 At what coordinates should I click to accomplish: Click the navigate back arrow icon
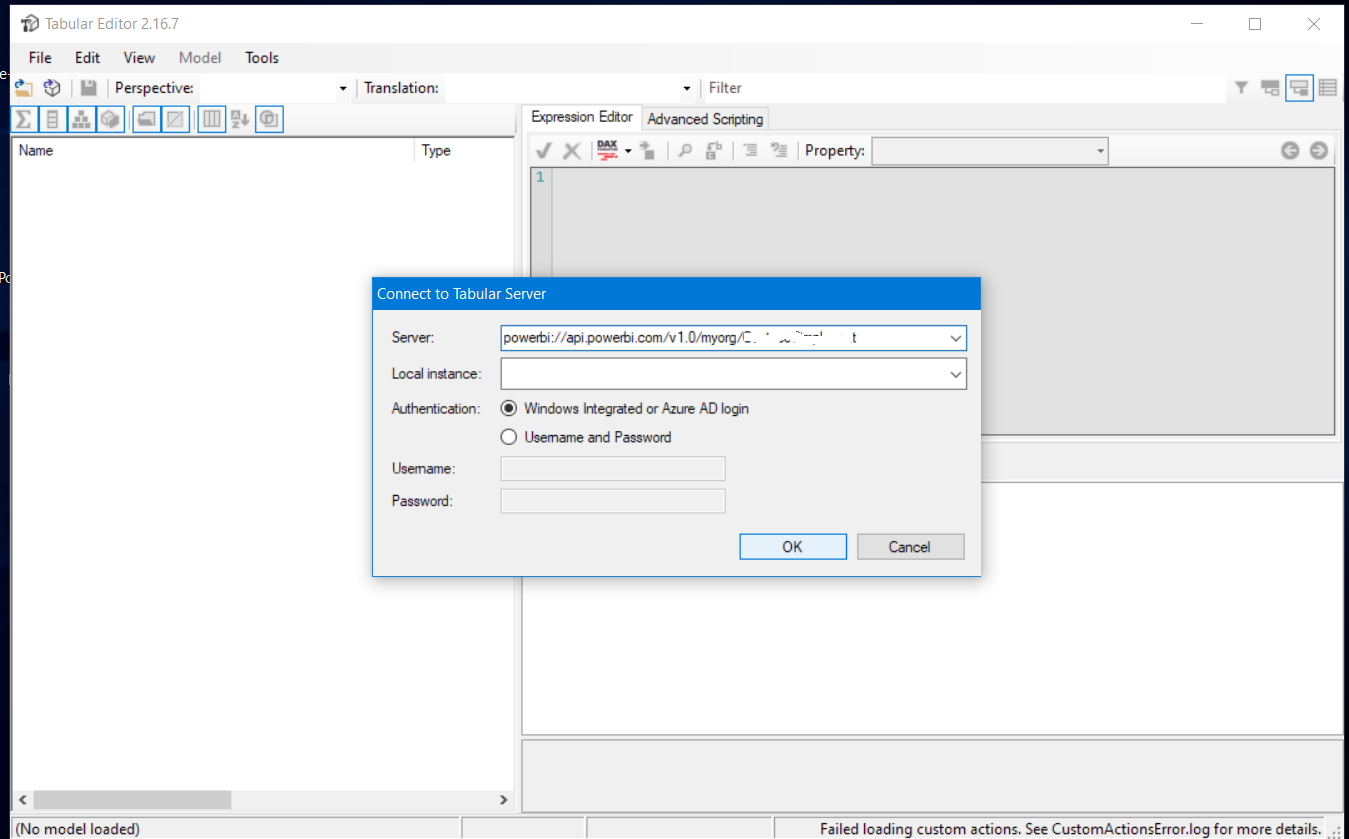(1290, 150)
